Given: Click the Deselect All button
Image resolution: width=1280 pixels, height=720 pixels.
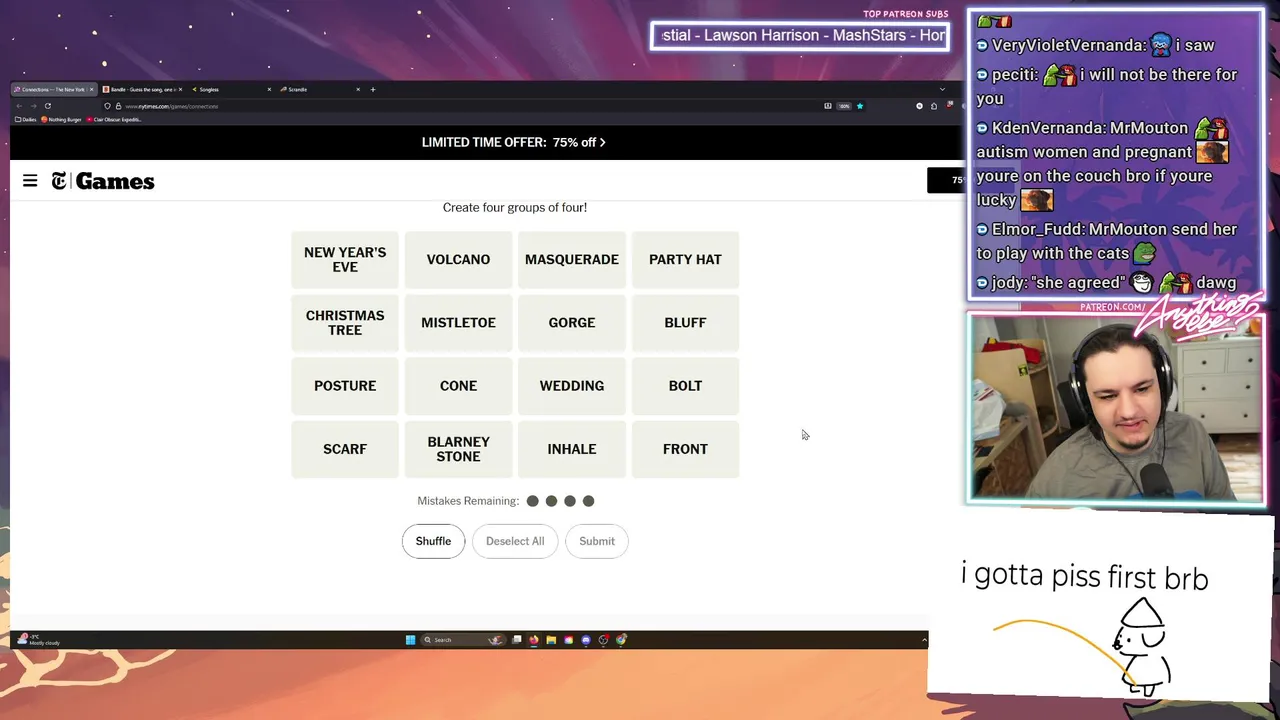Looking at the screenshot, I should tap(515, 541).
